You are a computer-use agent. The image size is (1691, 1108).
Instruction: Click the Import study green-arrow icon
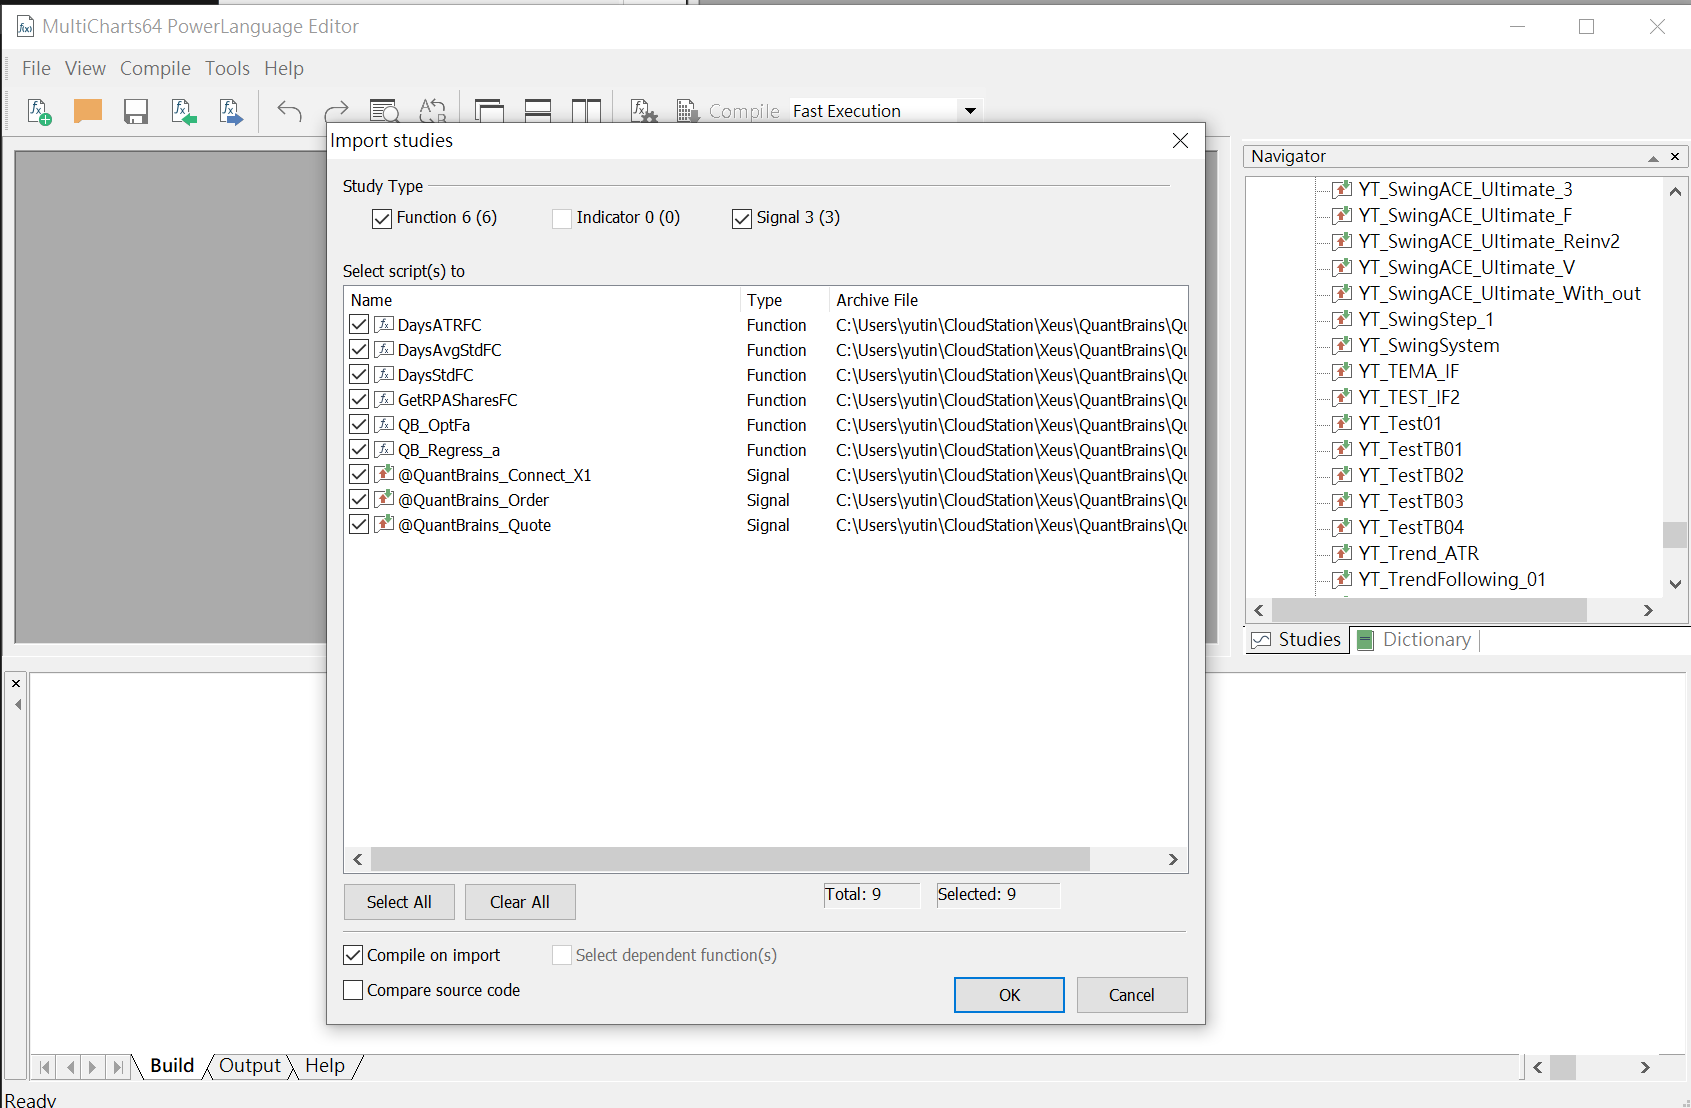click(183, 111)
